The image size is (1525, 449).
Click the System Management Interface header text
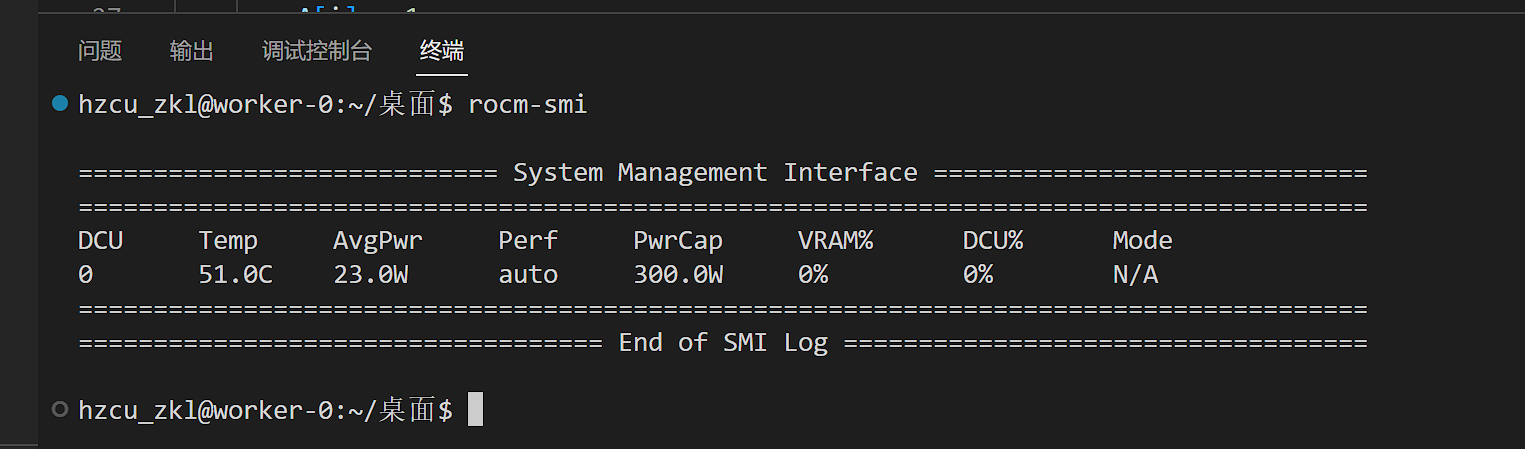[x=715, y=172]
